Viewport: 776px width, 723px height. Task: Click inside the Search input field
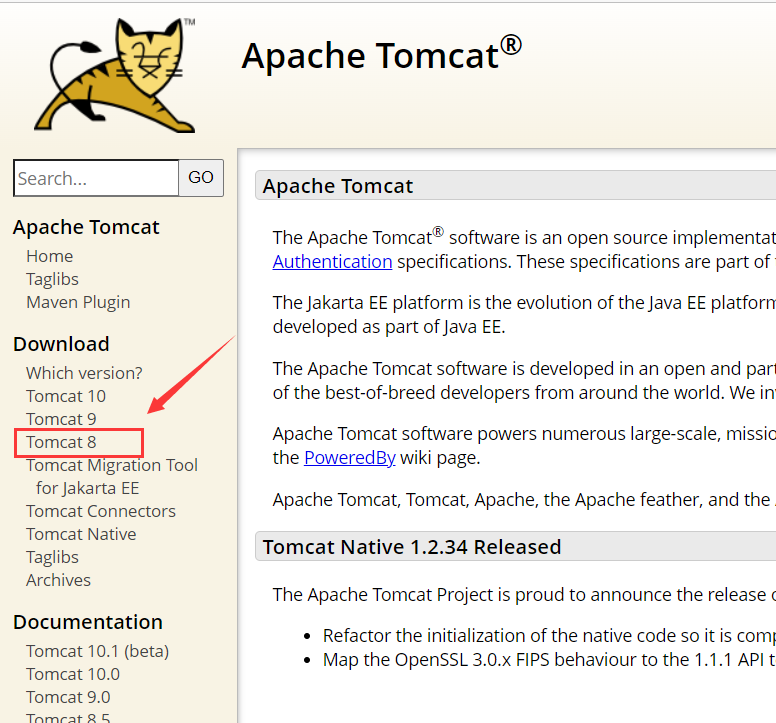click(96, 178)
